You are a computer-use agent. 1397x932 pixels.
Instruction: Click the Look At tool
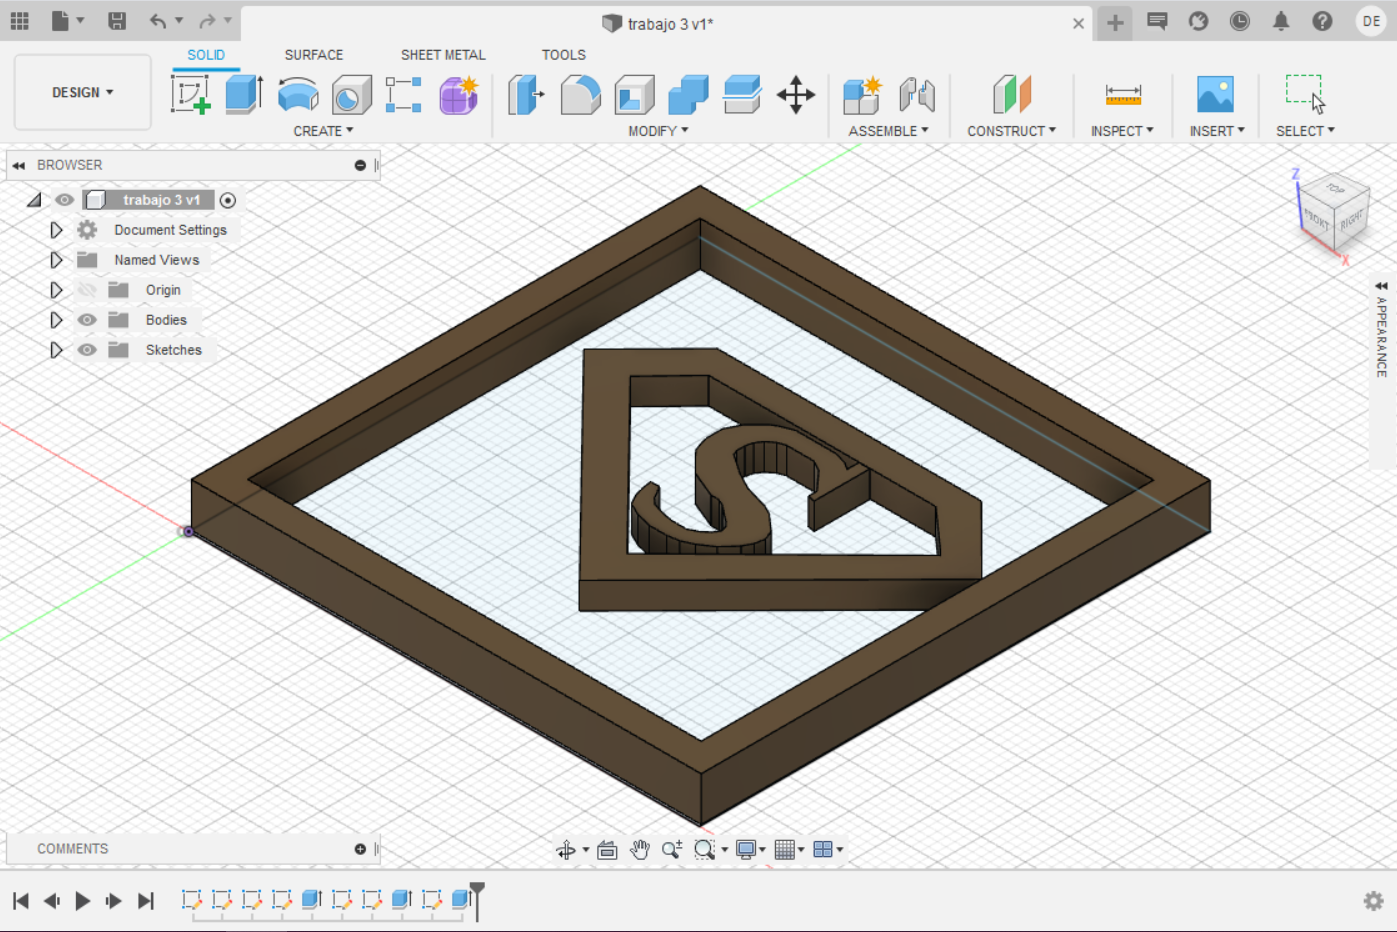(607, 850)
